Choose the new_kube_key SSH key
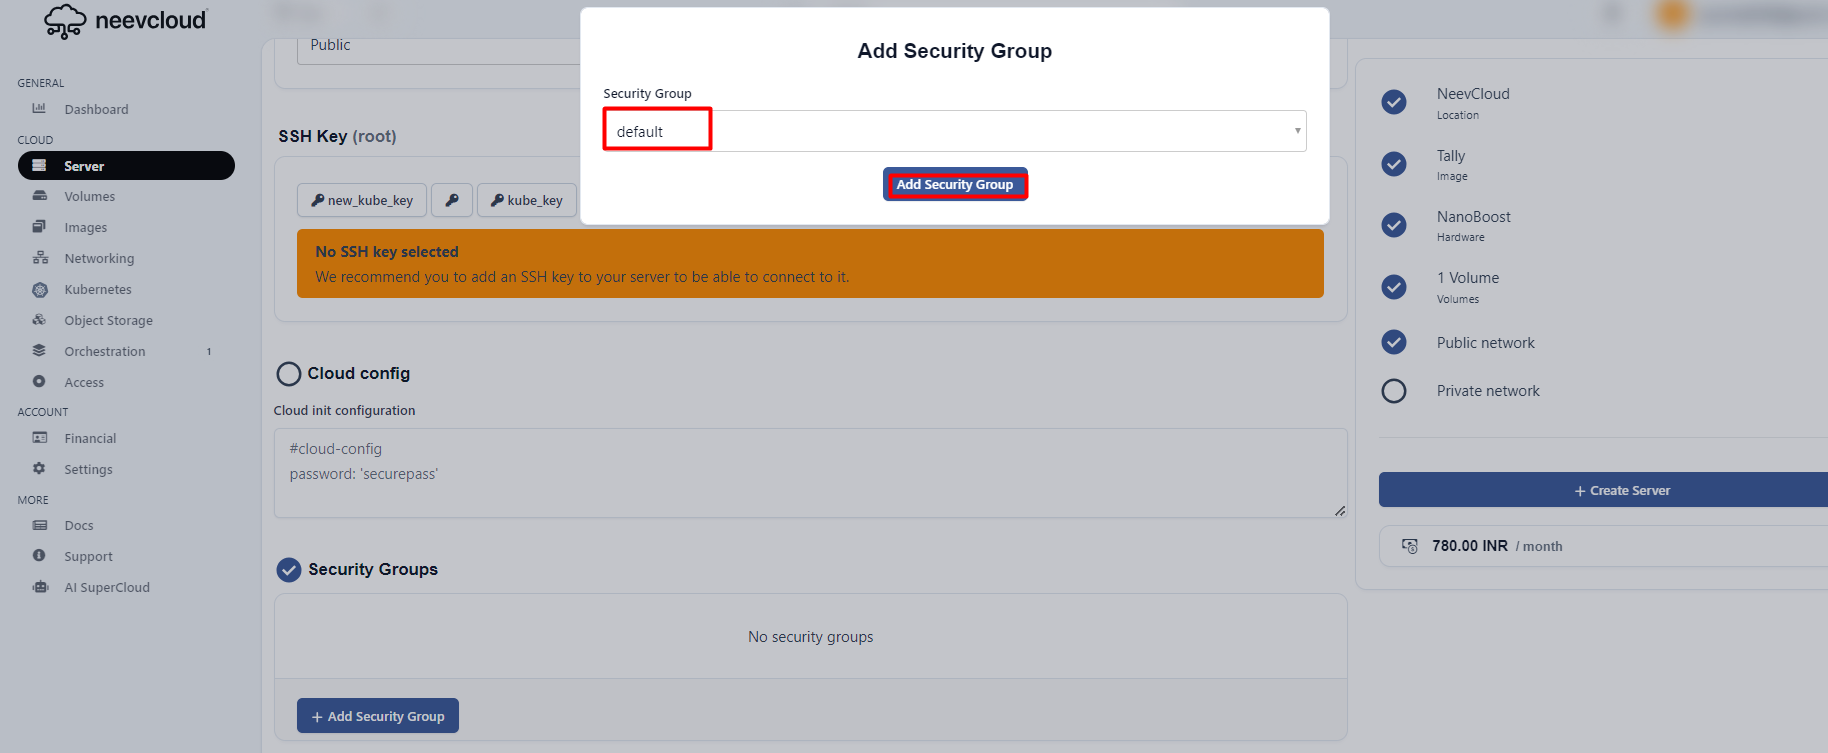 coord(362,200)
